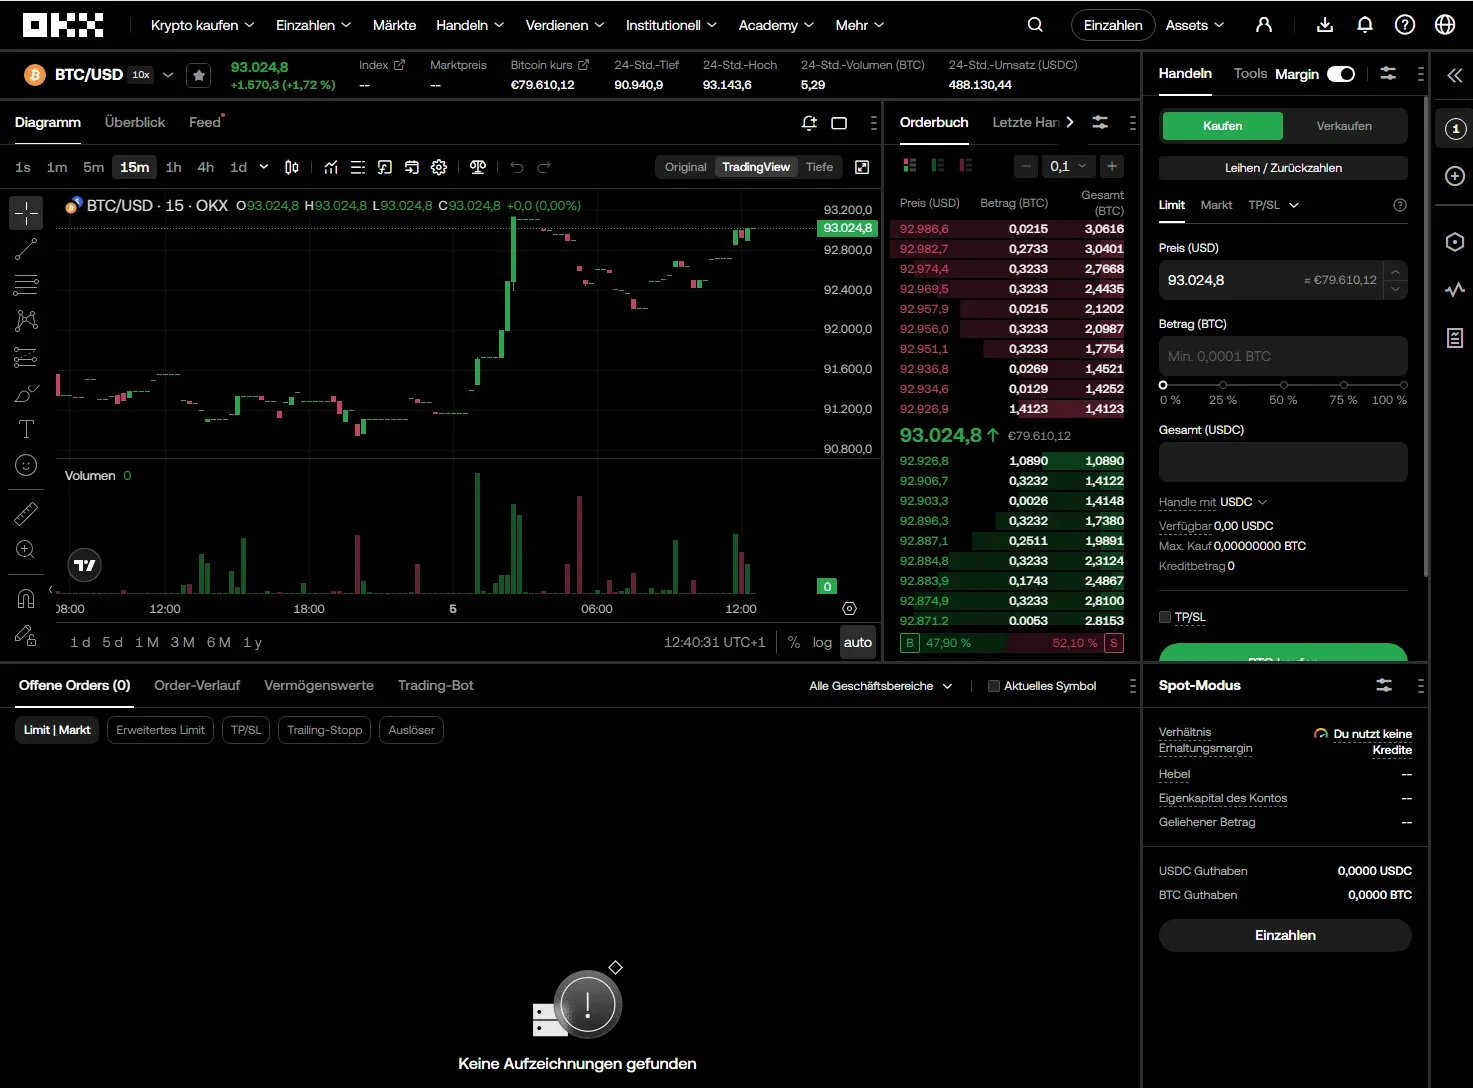Click the Leihen / Zurückzahlen button
1473x1088 pixels.
pos(1283,168)
